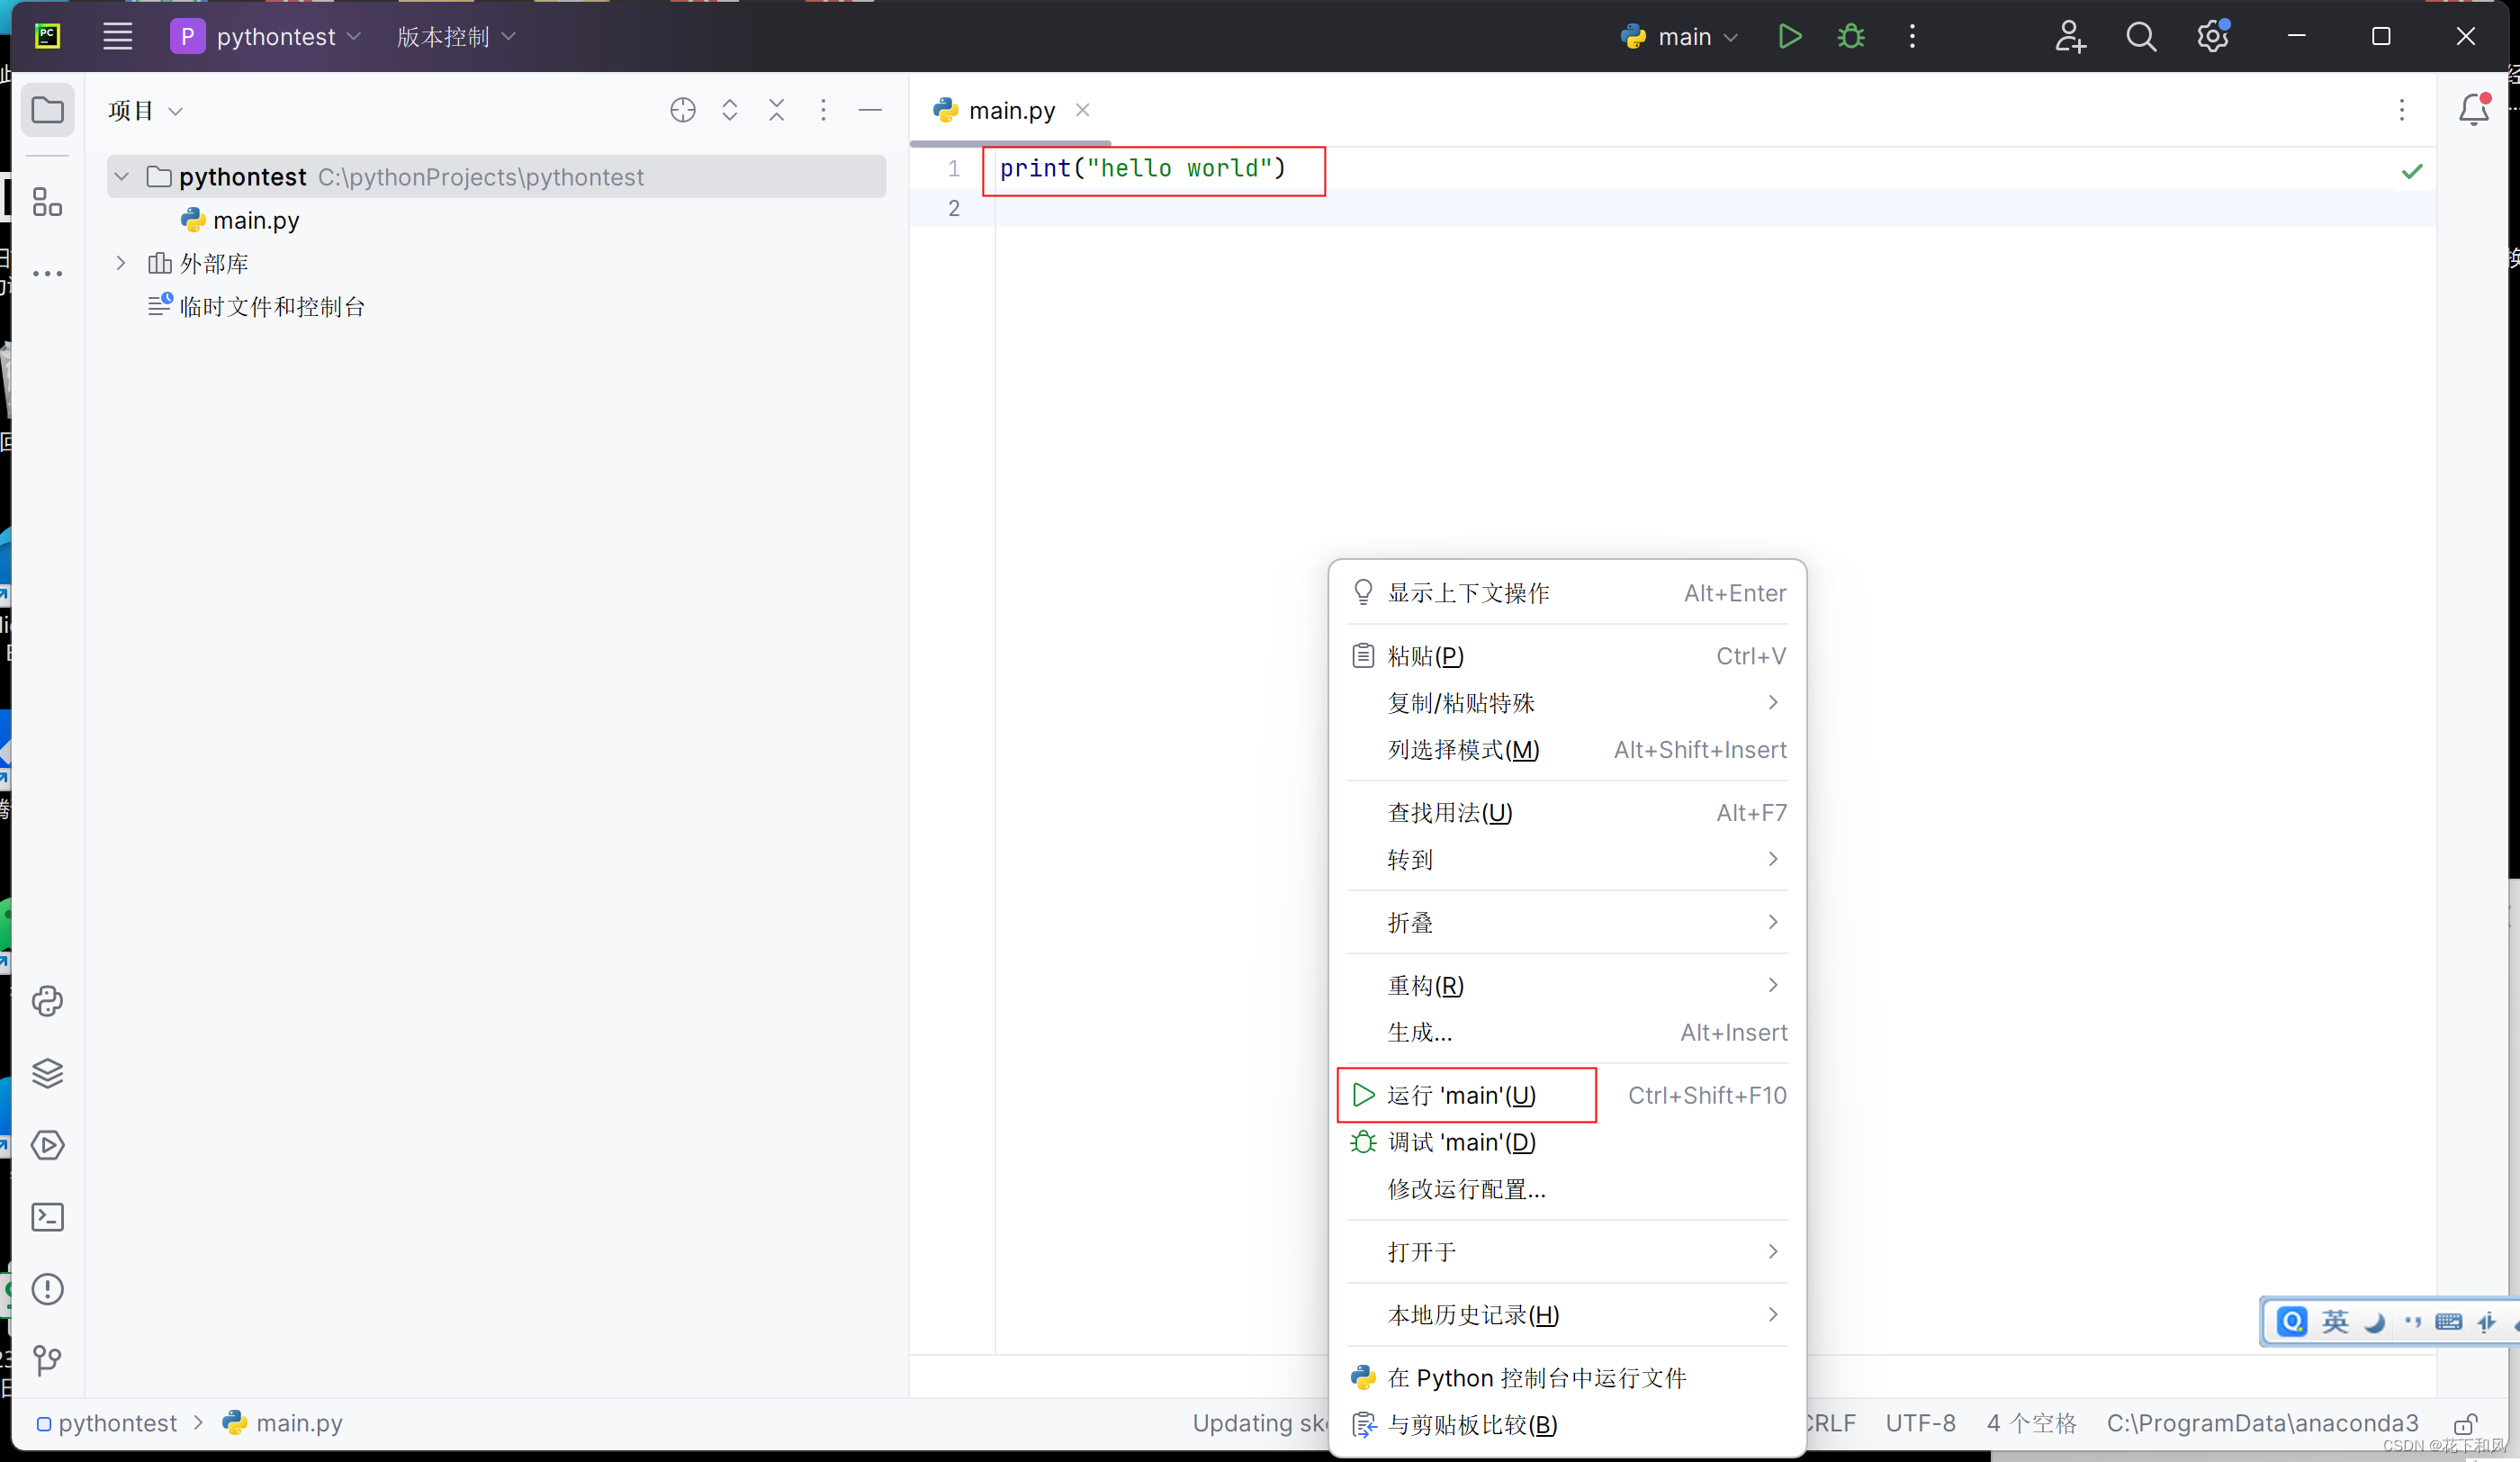
Task: Open the main run configuration dropdown
Action: pyautogui.click(x=1683, y=37)
